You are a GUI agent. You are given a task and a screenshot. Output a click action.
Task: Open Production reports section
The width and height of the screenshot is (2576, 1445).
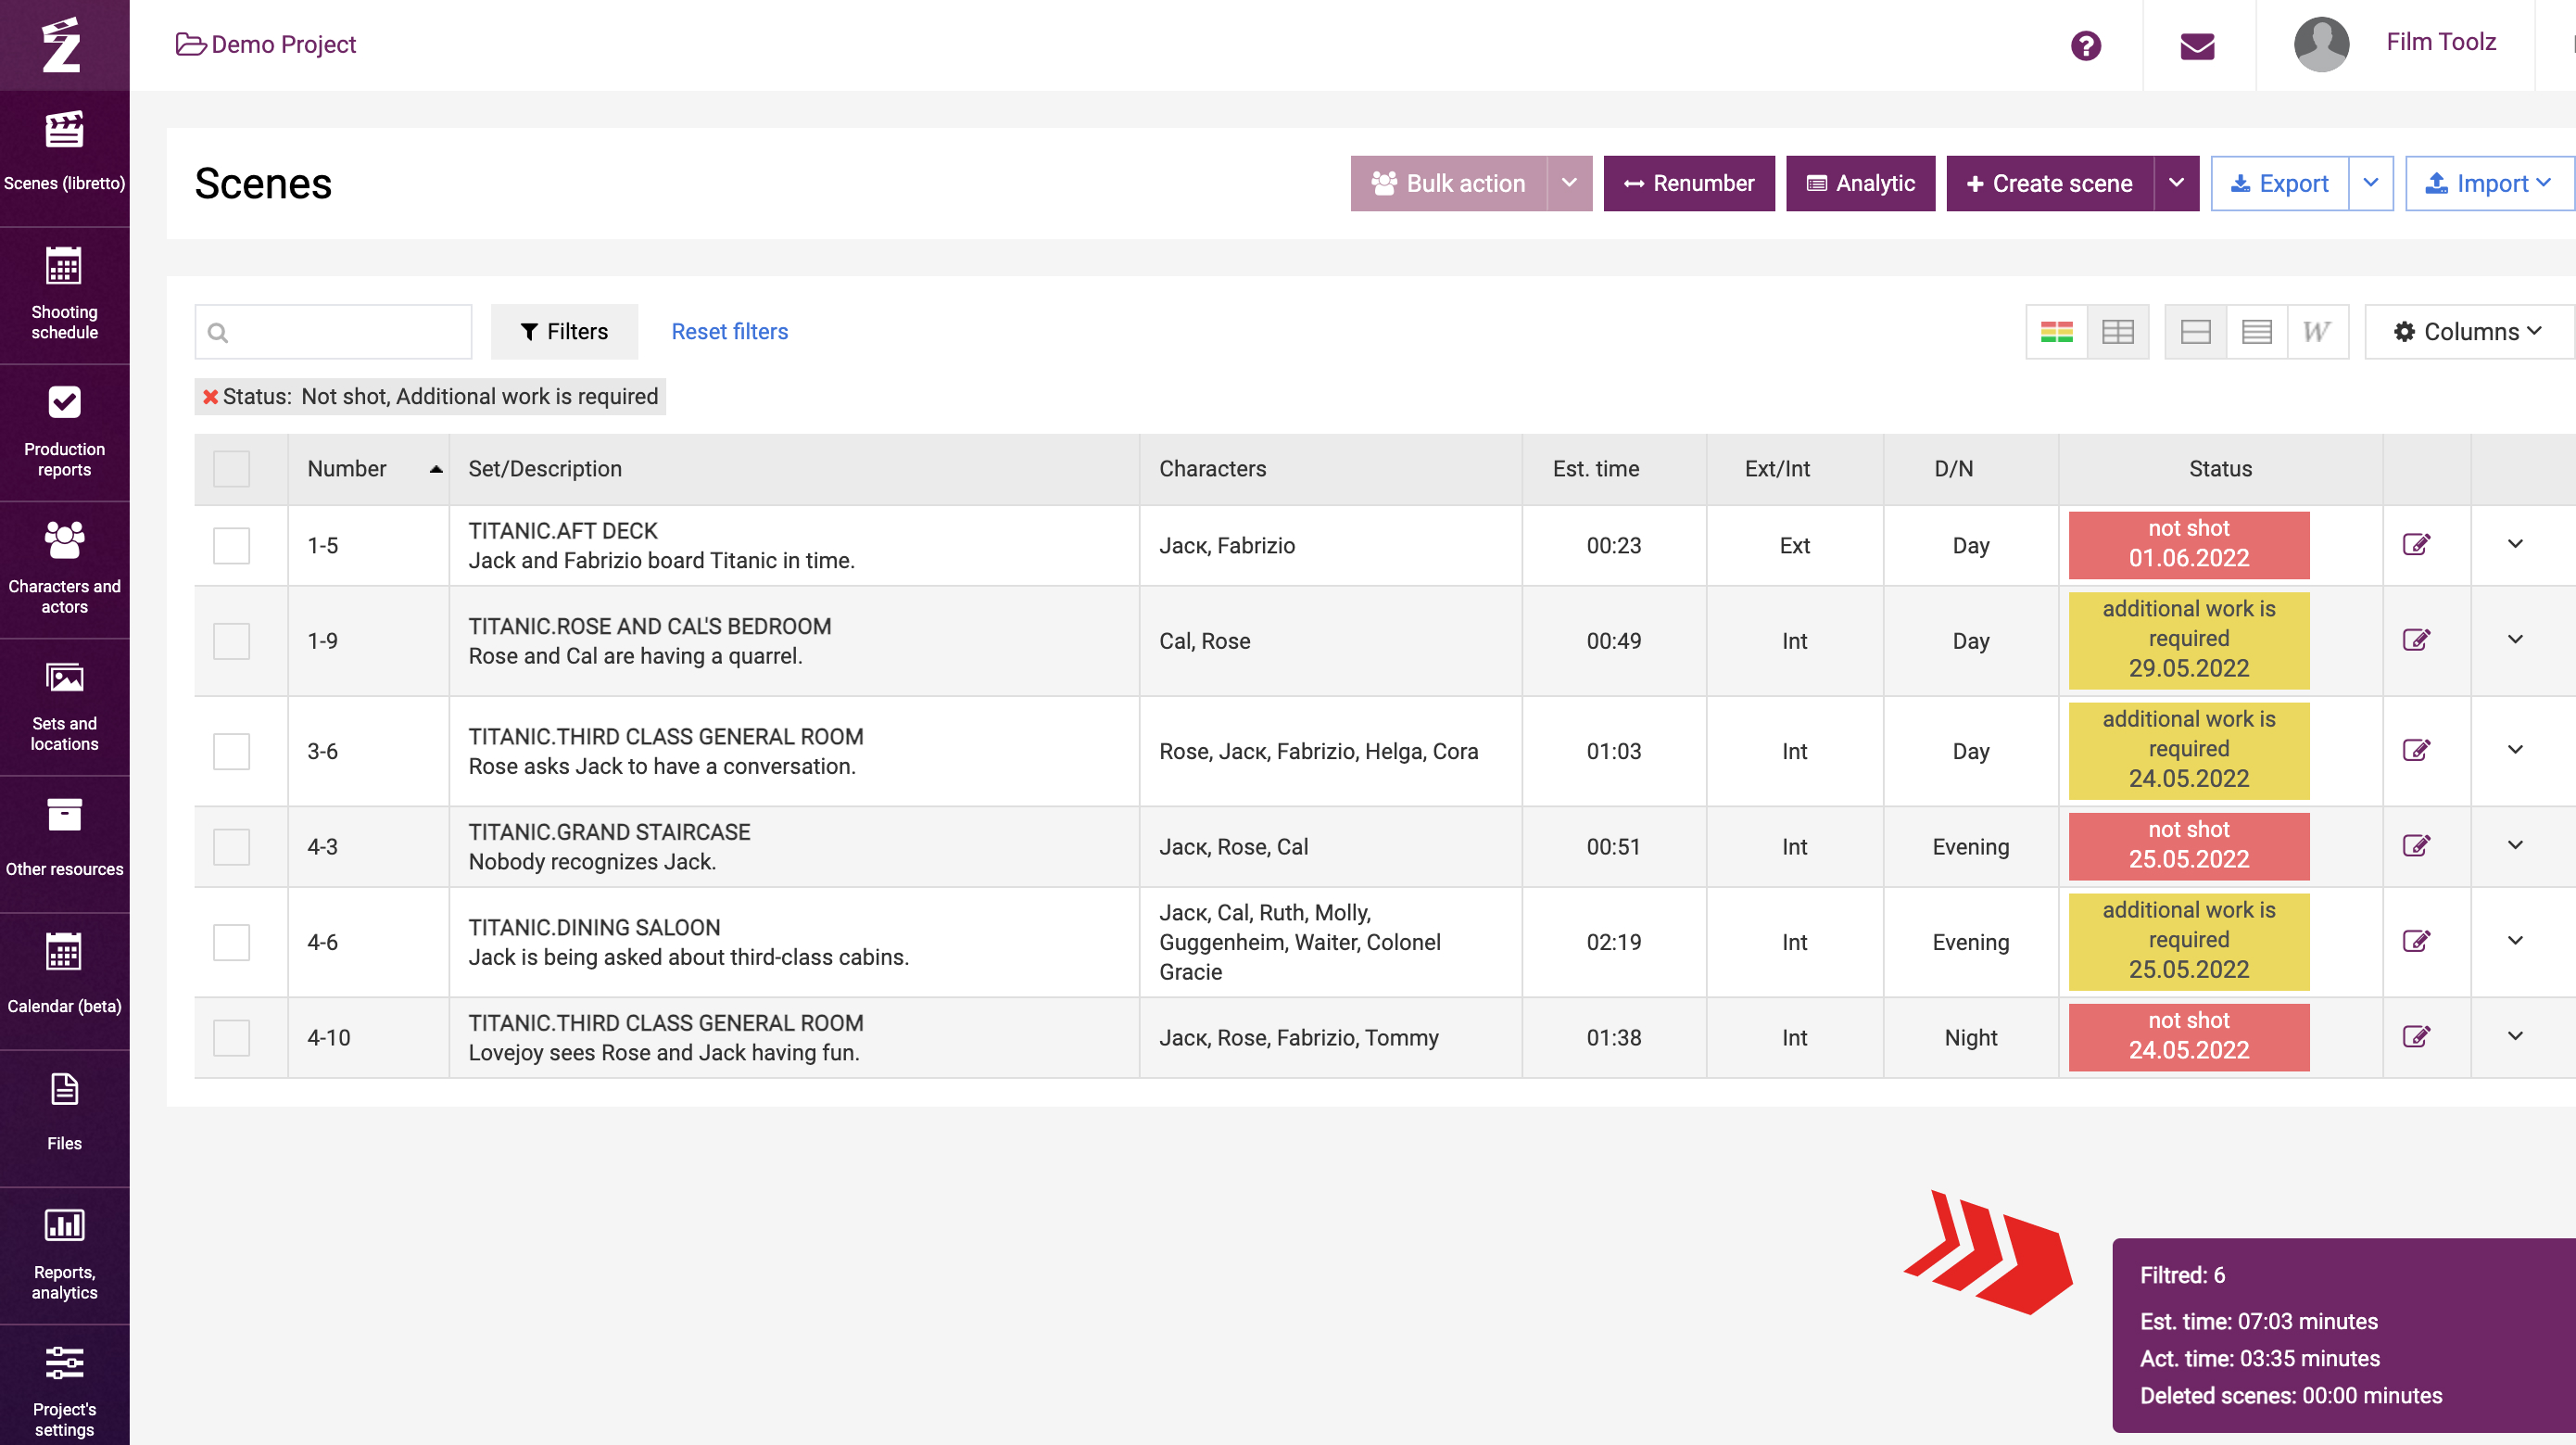click(64, 433)
